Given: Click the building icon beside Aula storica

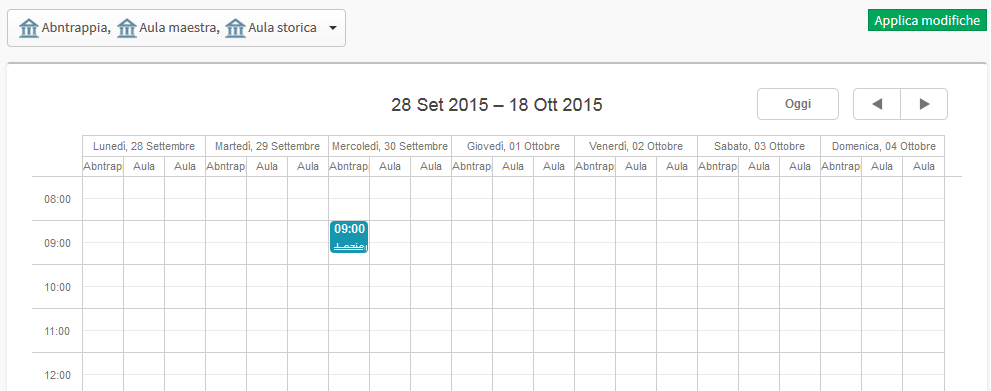Looking at the screenshot, I should point(235,28).
